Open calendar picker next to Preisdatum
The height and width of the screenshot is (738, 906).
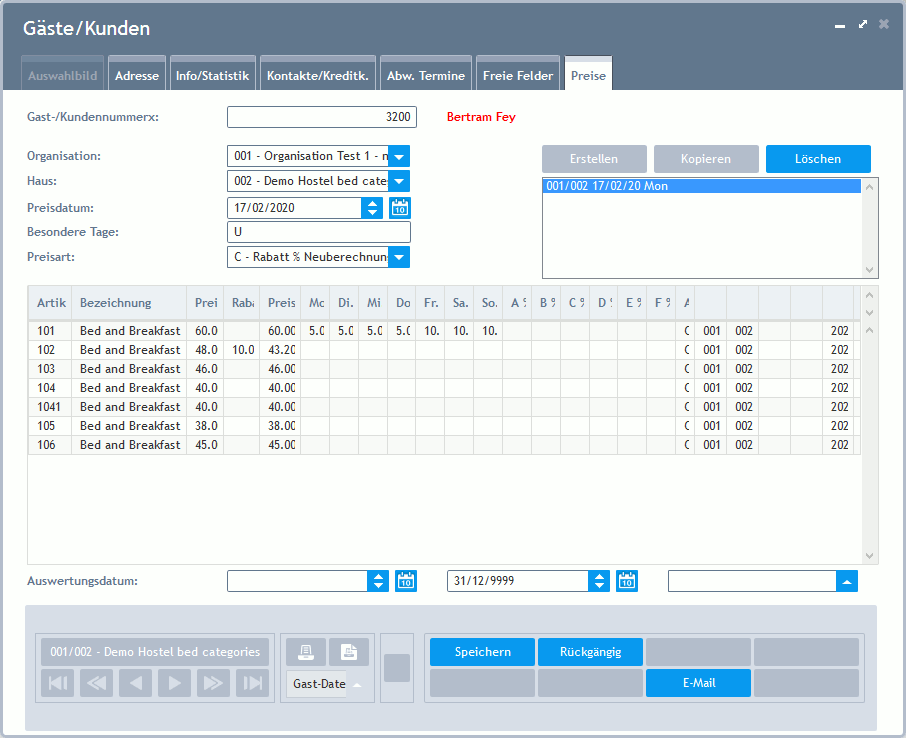[x=400, y=208]
